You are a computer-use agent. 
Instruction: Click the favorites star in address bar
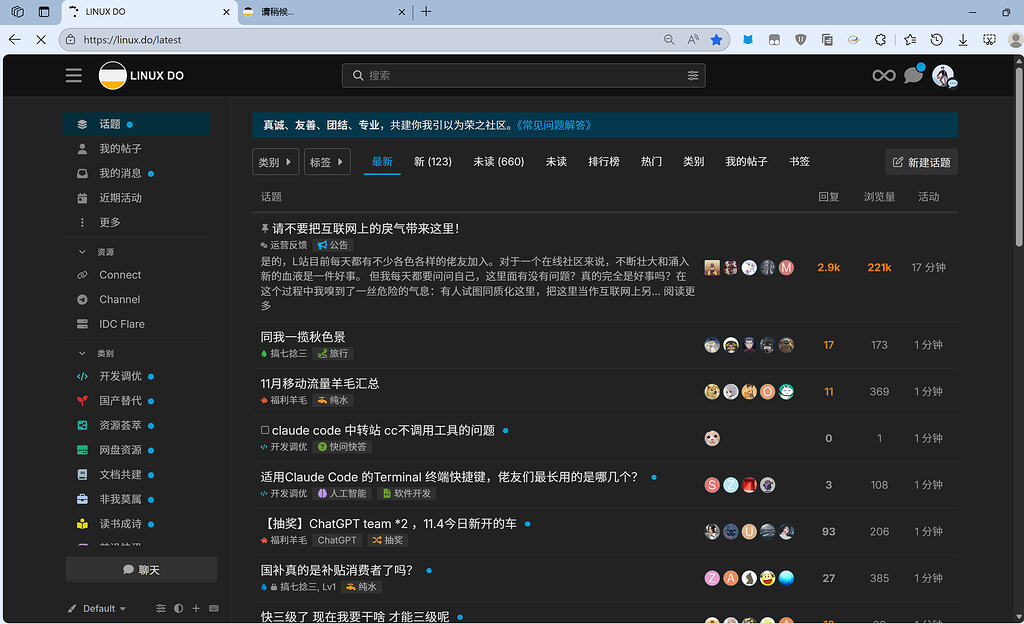pos(716,40)
